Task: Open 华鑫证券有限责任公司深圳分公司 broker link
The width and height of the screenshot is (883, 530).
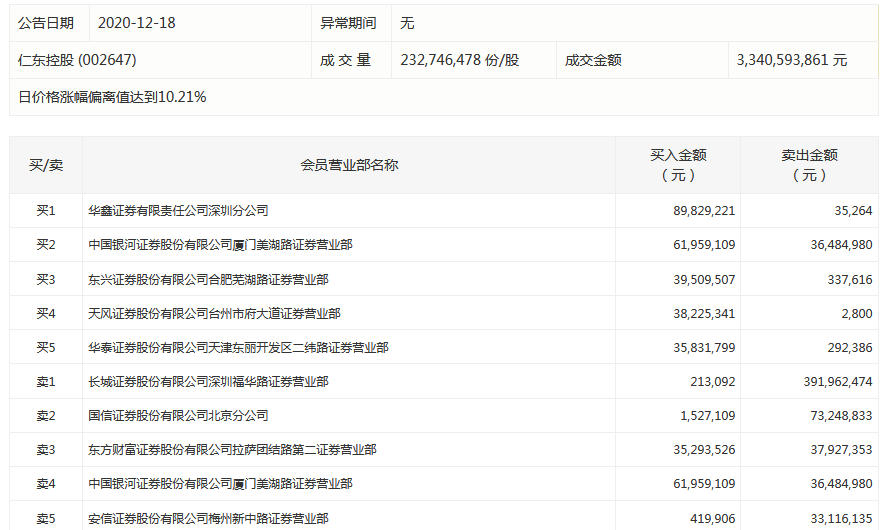Action: [x=178, y=211]
